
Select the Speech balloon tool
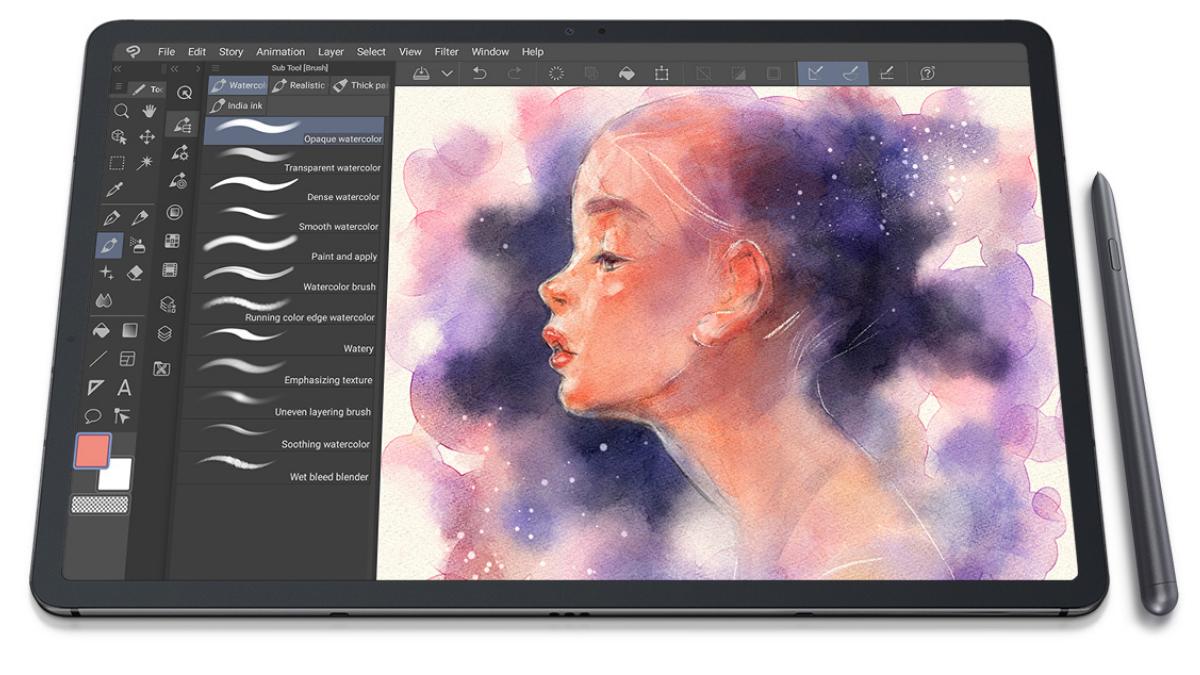[x=94, y=416]
